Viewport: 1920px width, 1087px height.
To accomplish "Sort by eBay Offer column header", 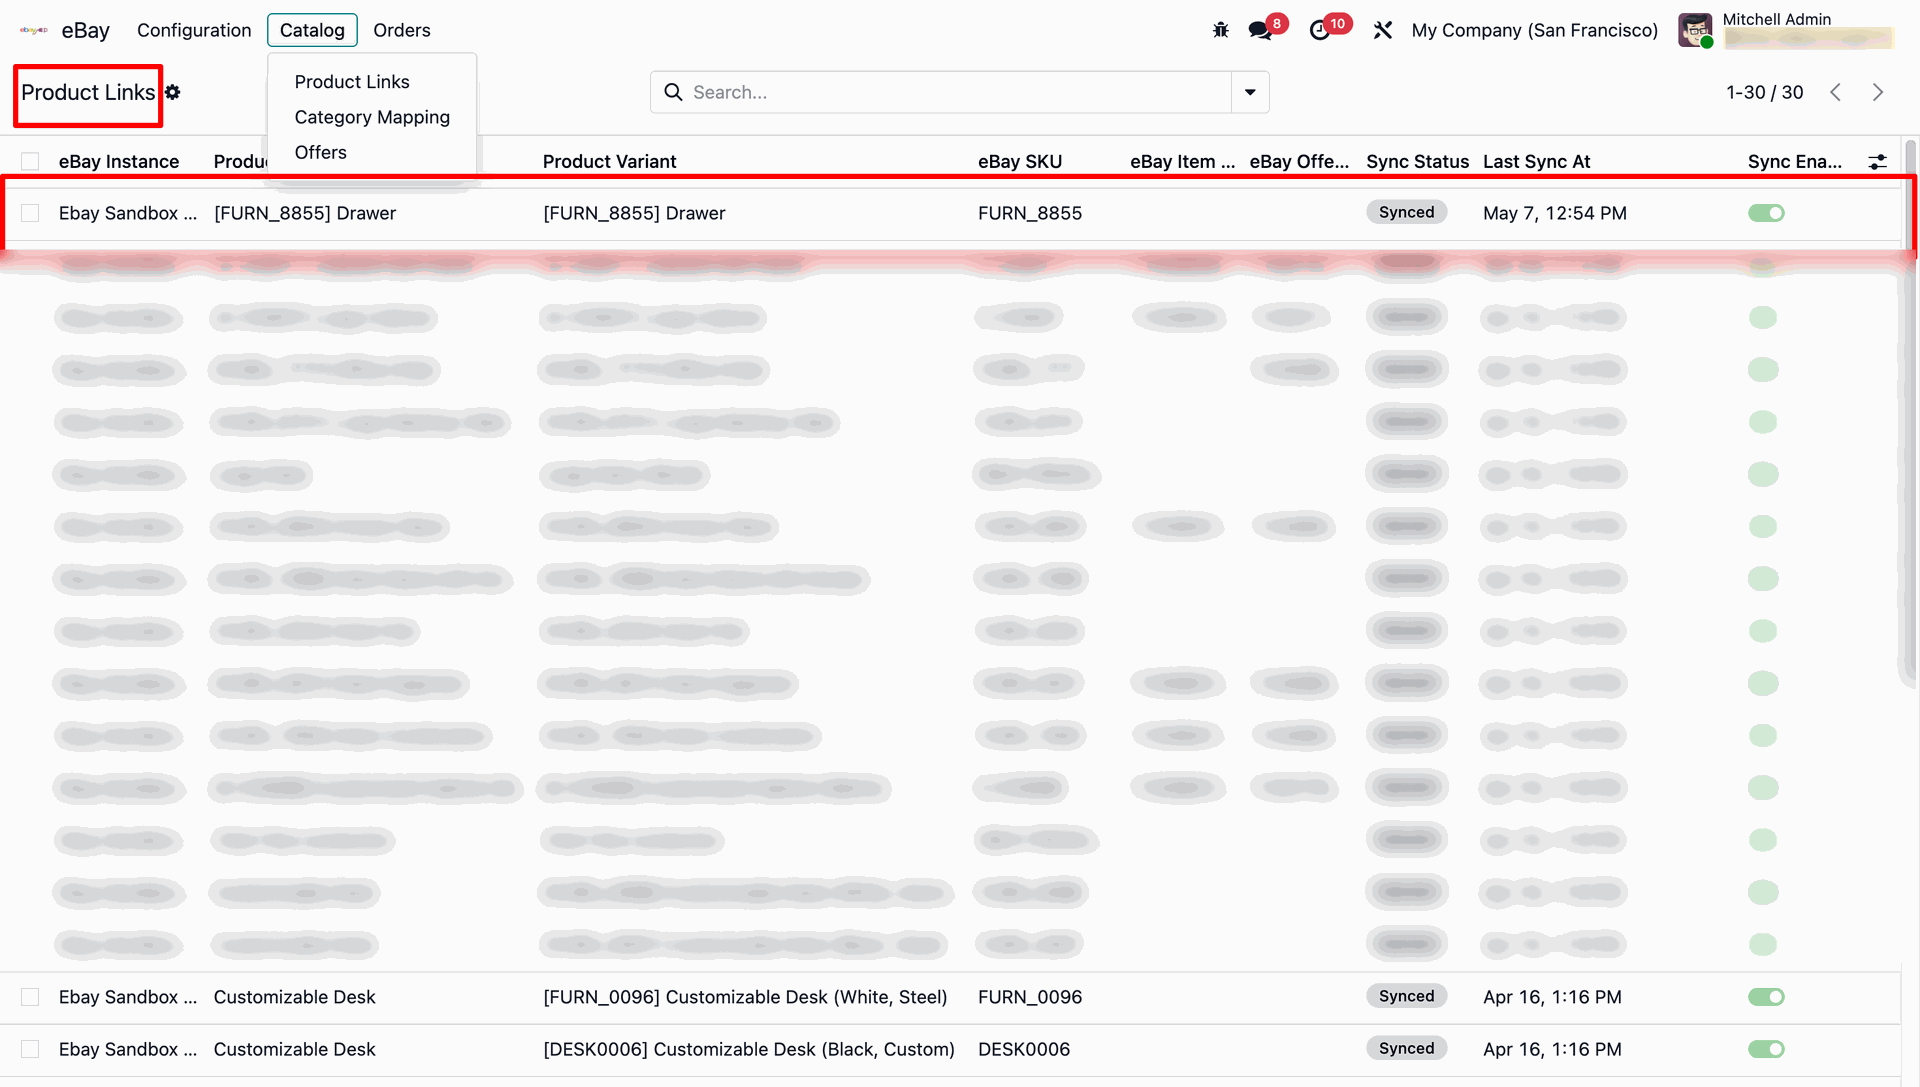I will point(1299,161).
